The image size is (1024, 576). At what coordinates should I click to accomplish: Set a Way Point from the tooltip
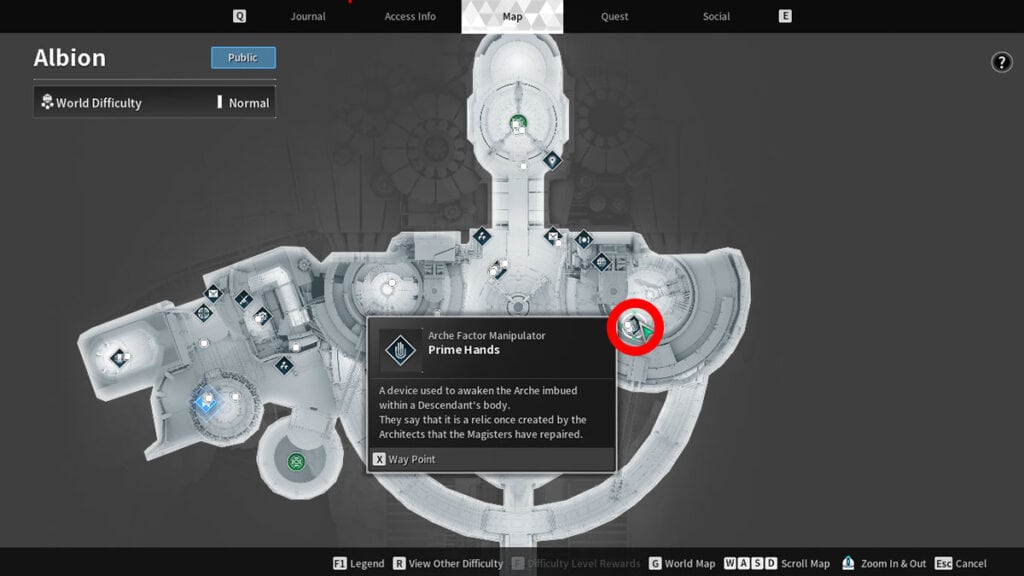coord(404,459)
